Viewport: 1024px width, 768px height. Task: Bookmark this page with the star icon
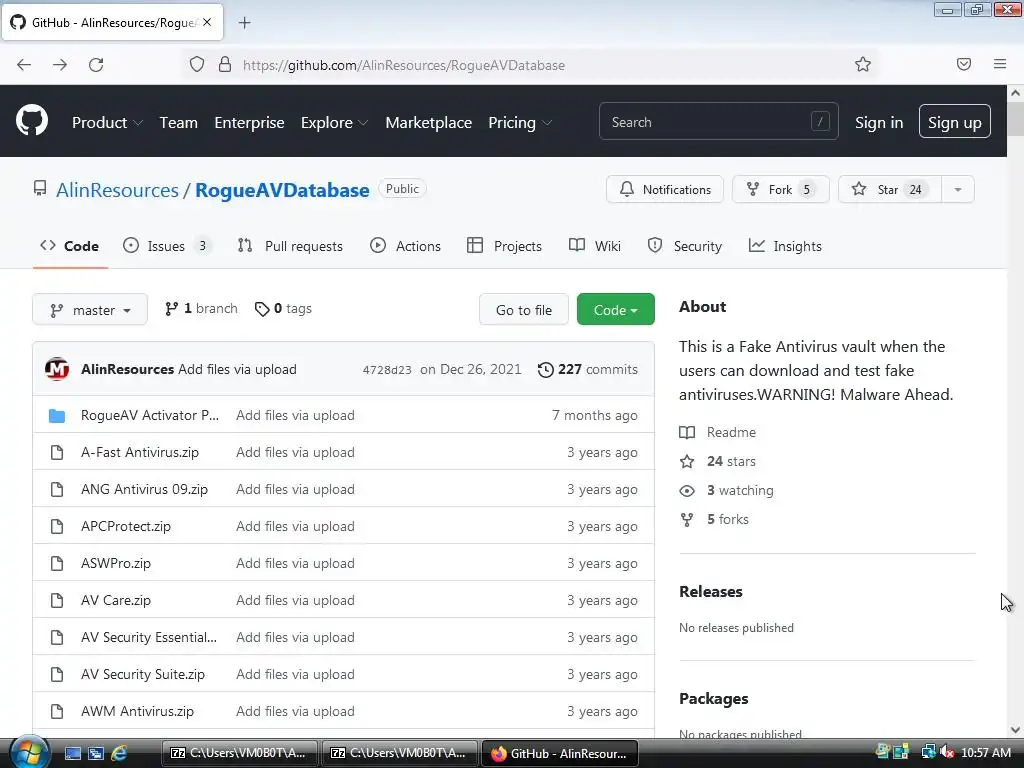tap(863, 64)
